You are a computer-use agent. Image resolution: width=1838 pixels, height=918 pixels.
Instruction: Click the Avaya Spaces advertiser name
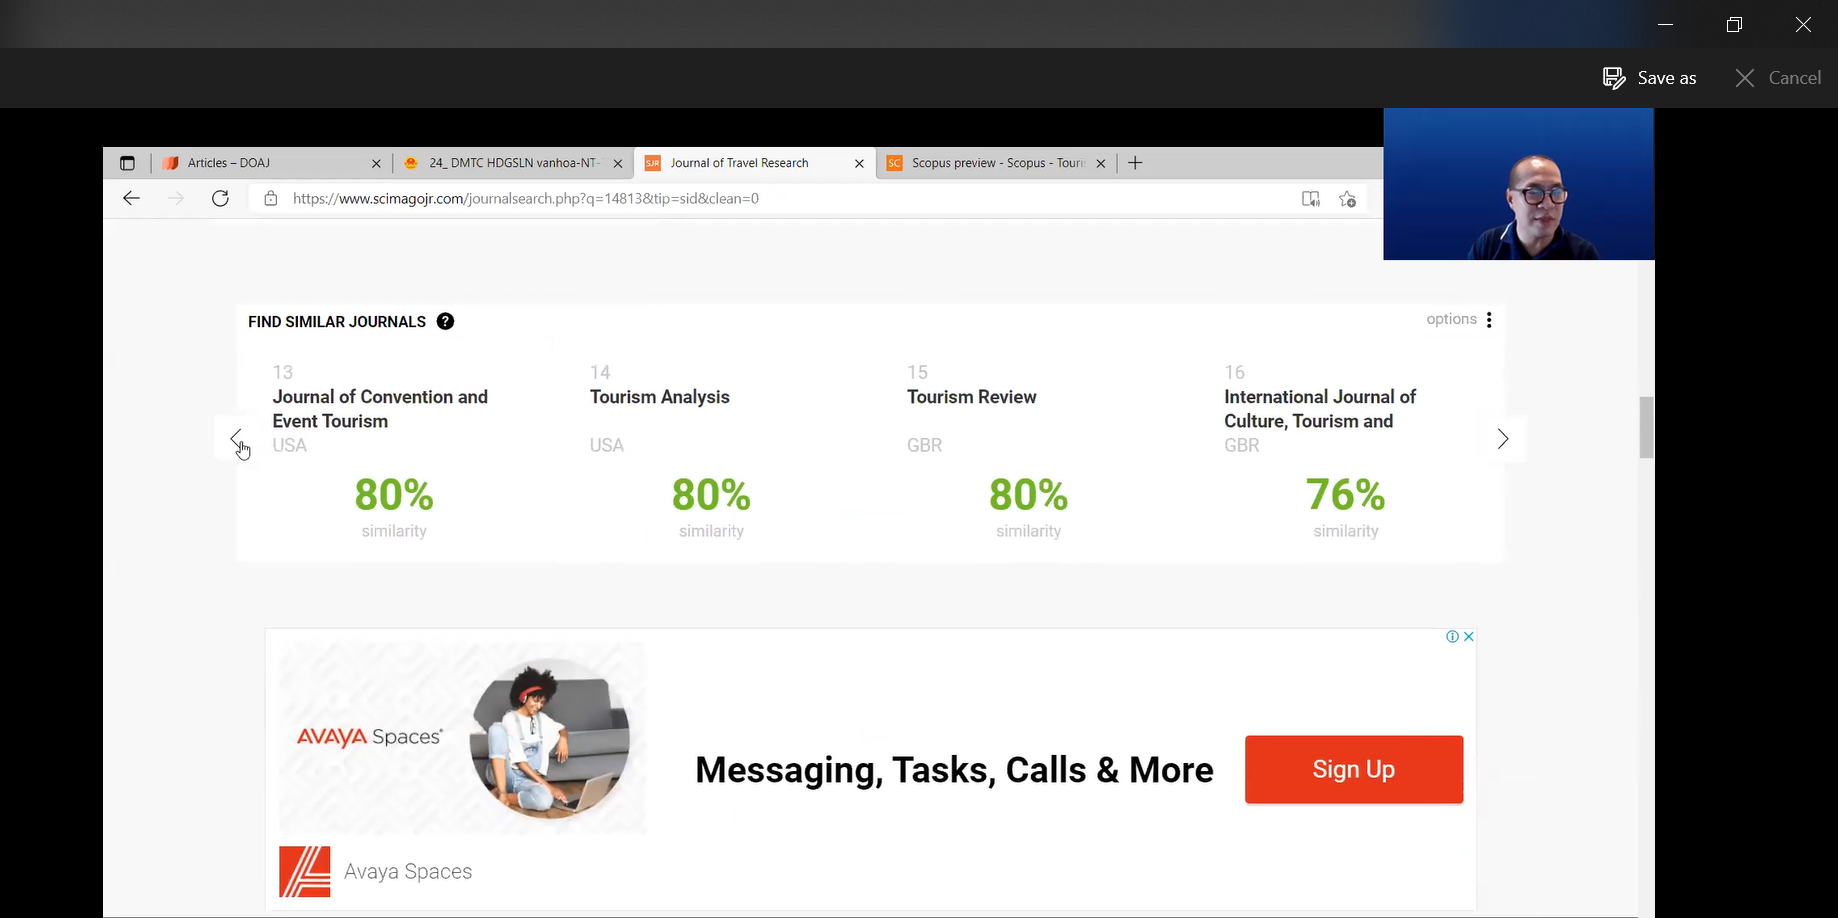click(408, 871)
